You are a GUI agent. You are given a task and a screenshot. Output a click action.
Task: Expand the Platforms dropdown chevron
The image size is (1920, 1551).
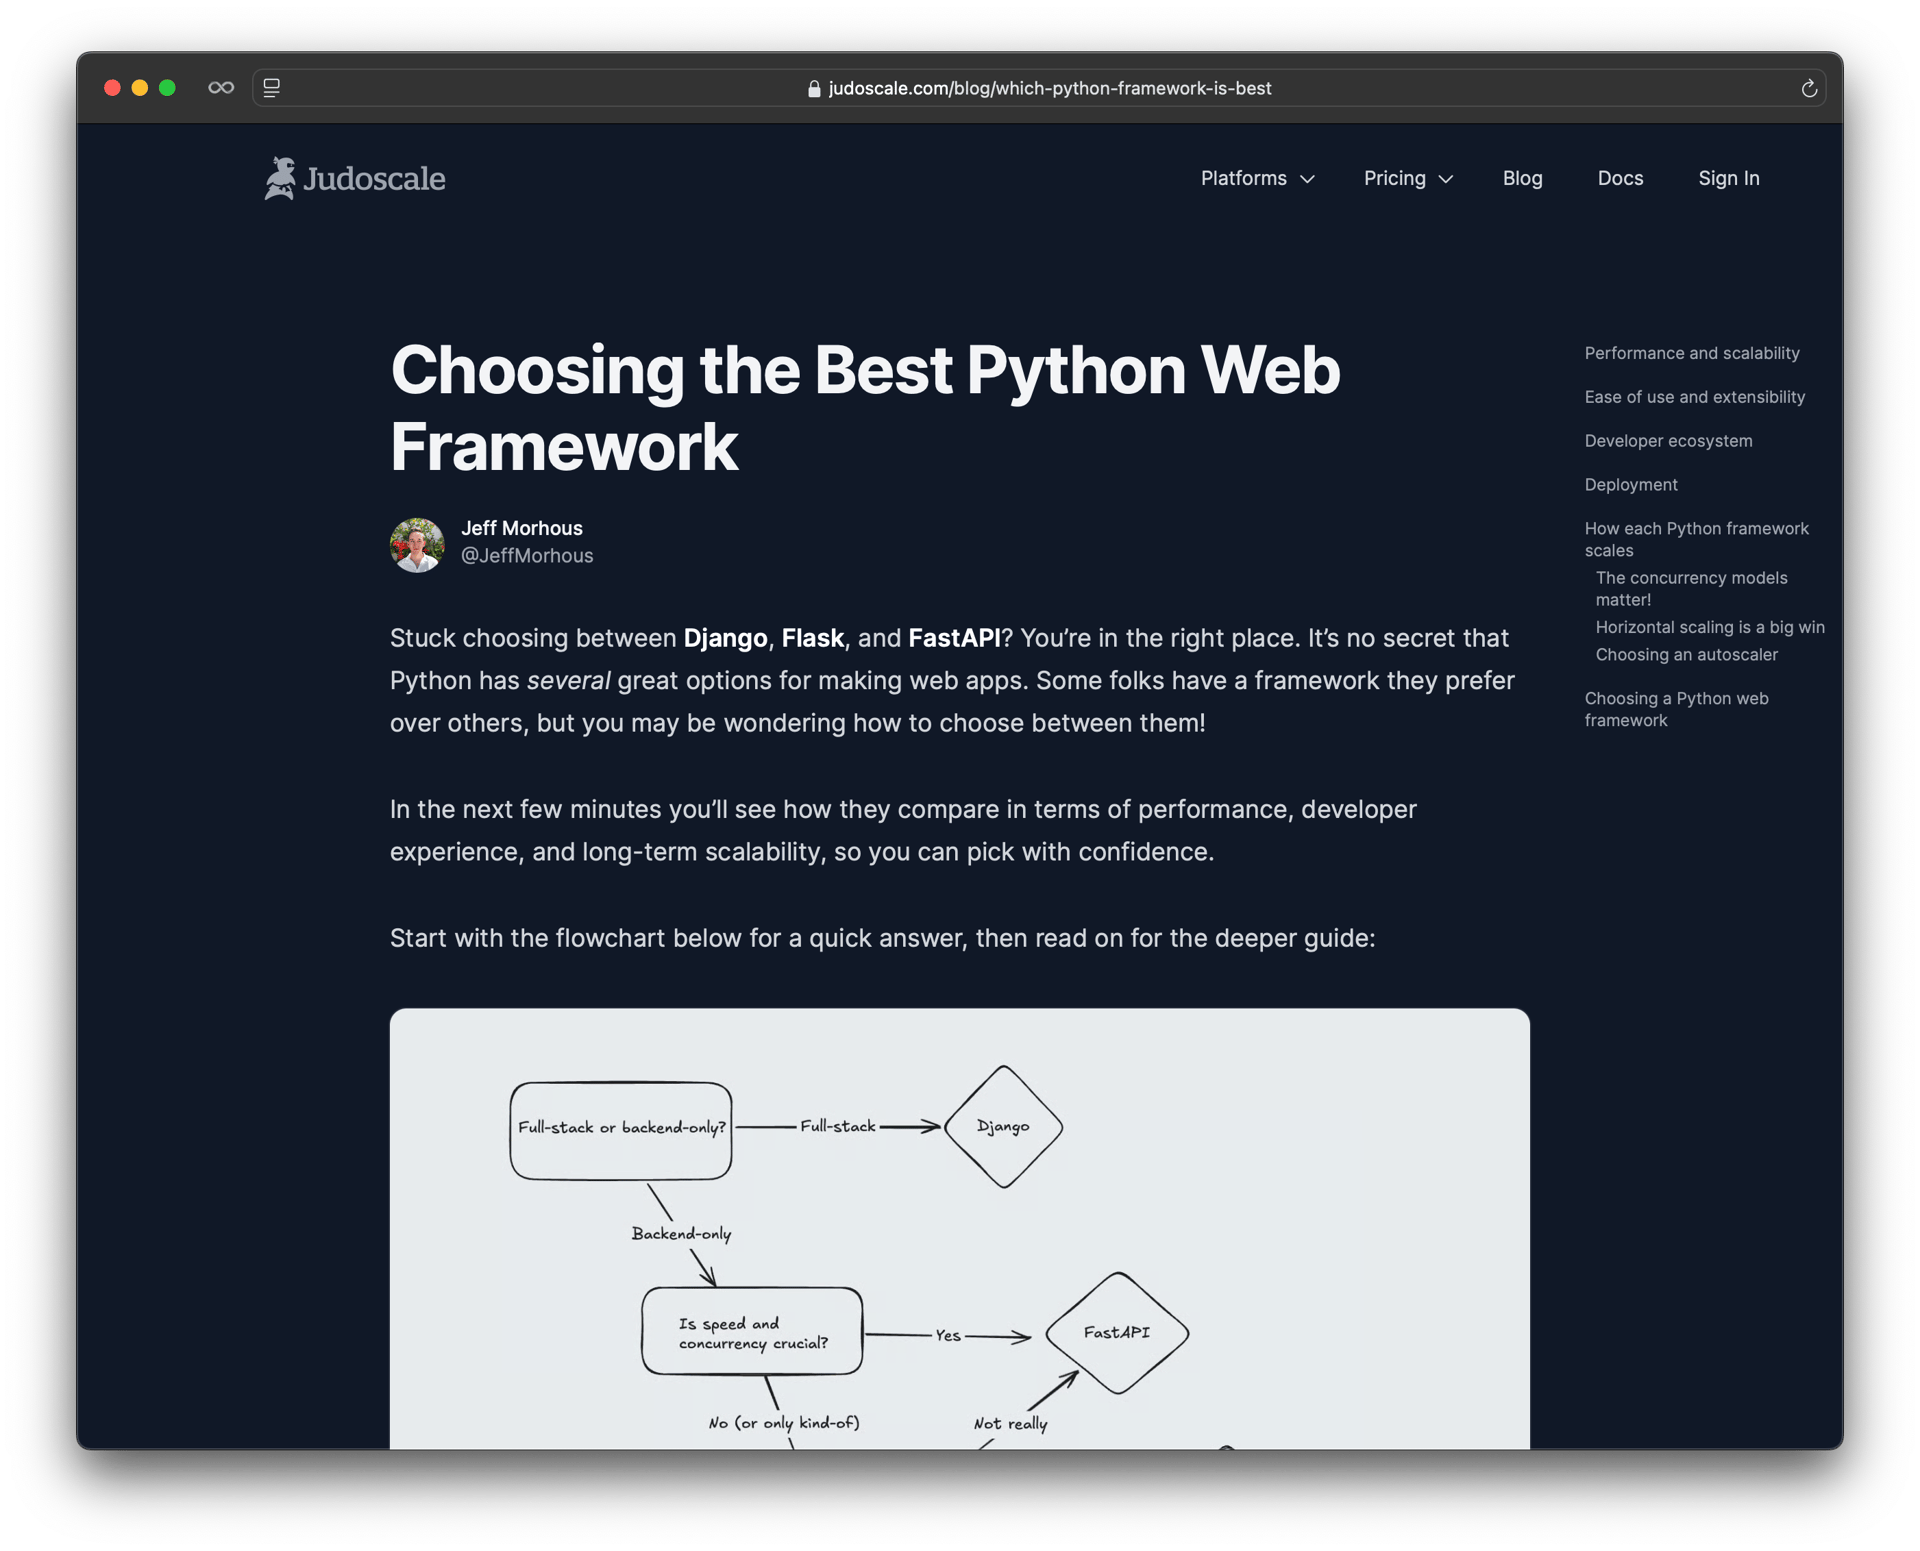(1307, 179)
